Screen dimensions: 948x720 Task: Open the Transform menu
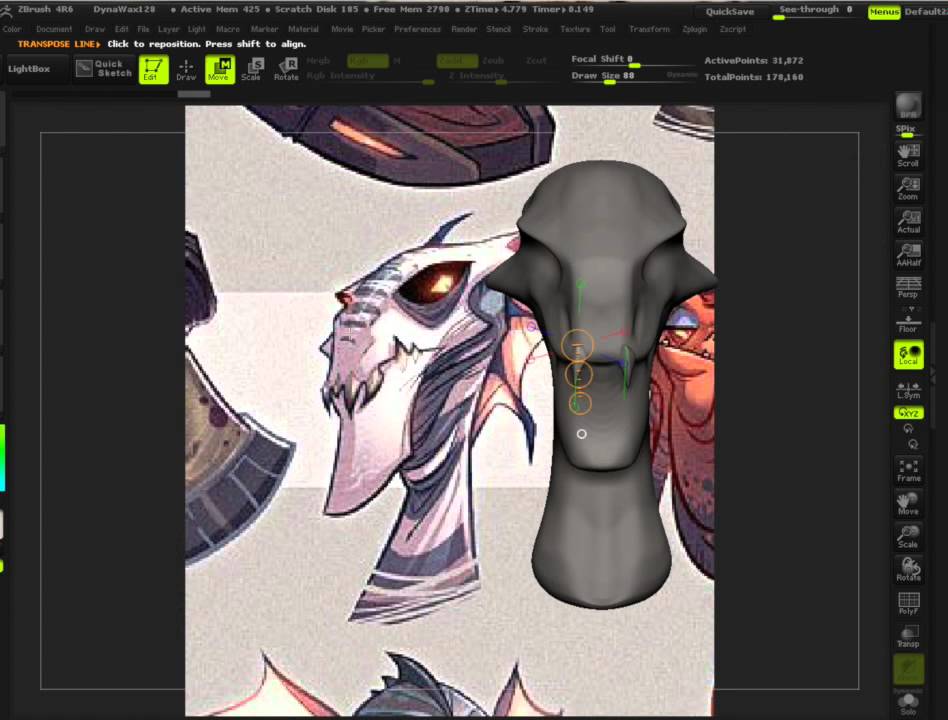(649, 29)
